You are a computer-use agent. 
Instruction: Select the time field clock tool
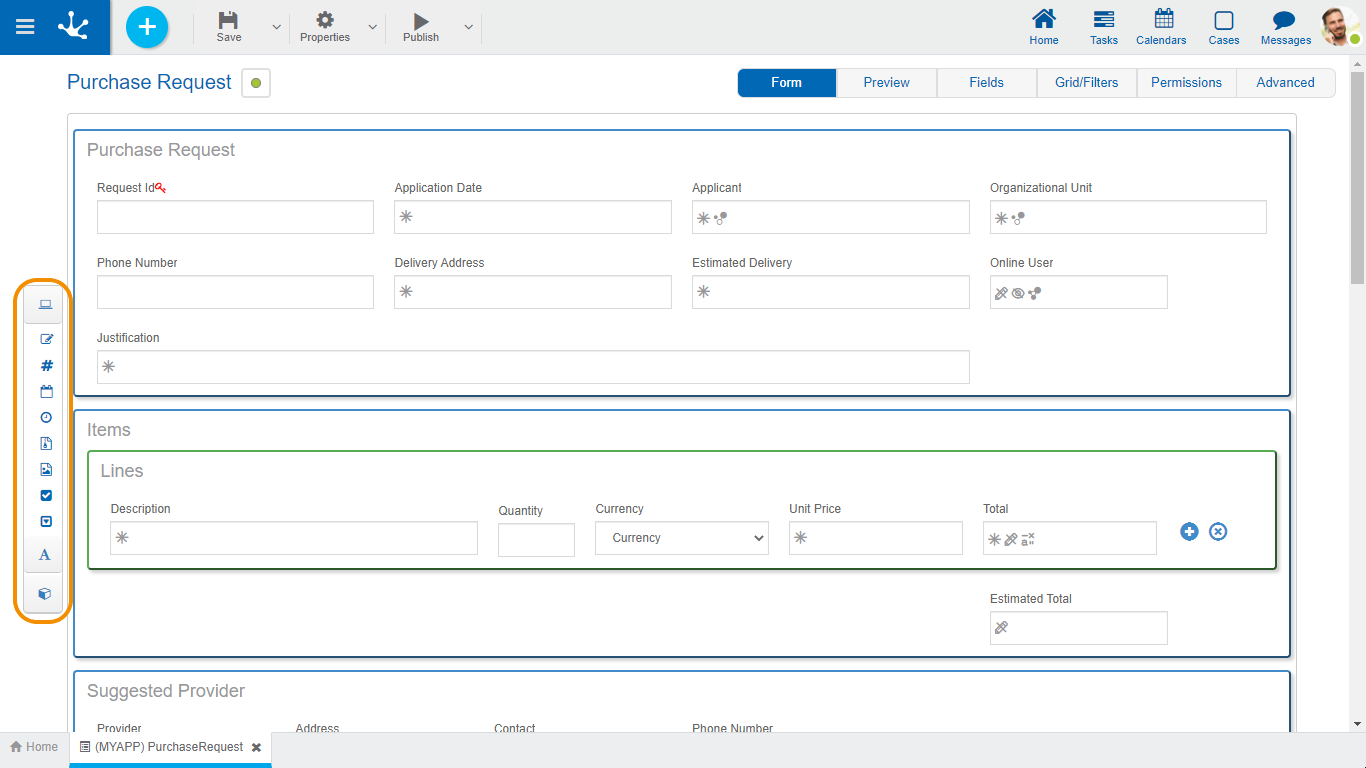pos(46,418)
